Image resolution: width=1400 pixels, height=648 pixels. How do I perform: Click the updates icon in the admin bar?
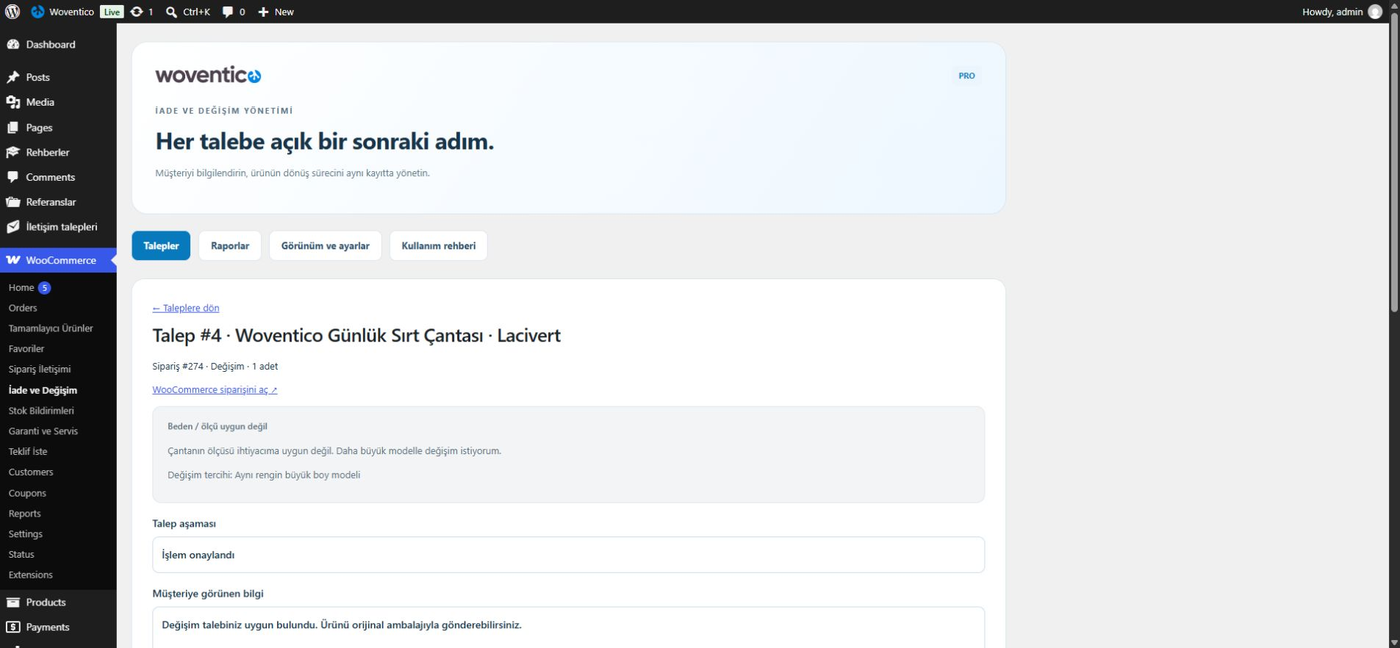coord(136,12)
